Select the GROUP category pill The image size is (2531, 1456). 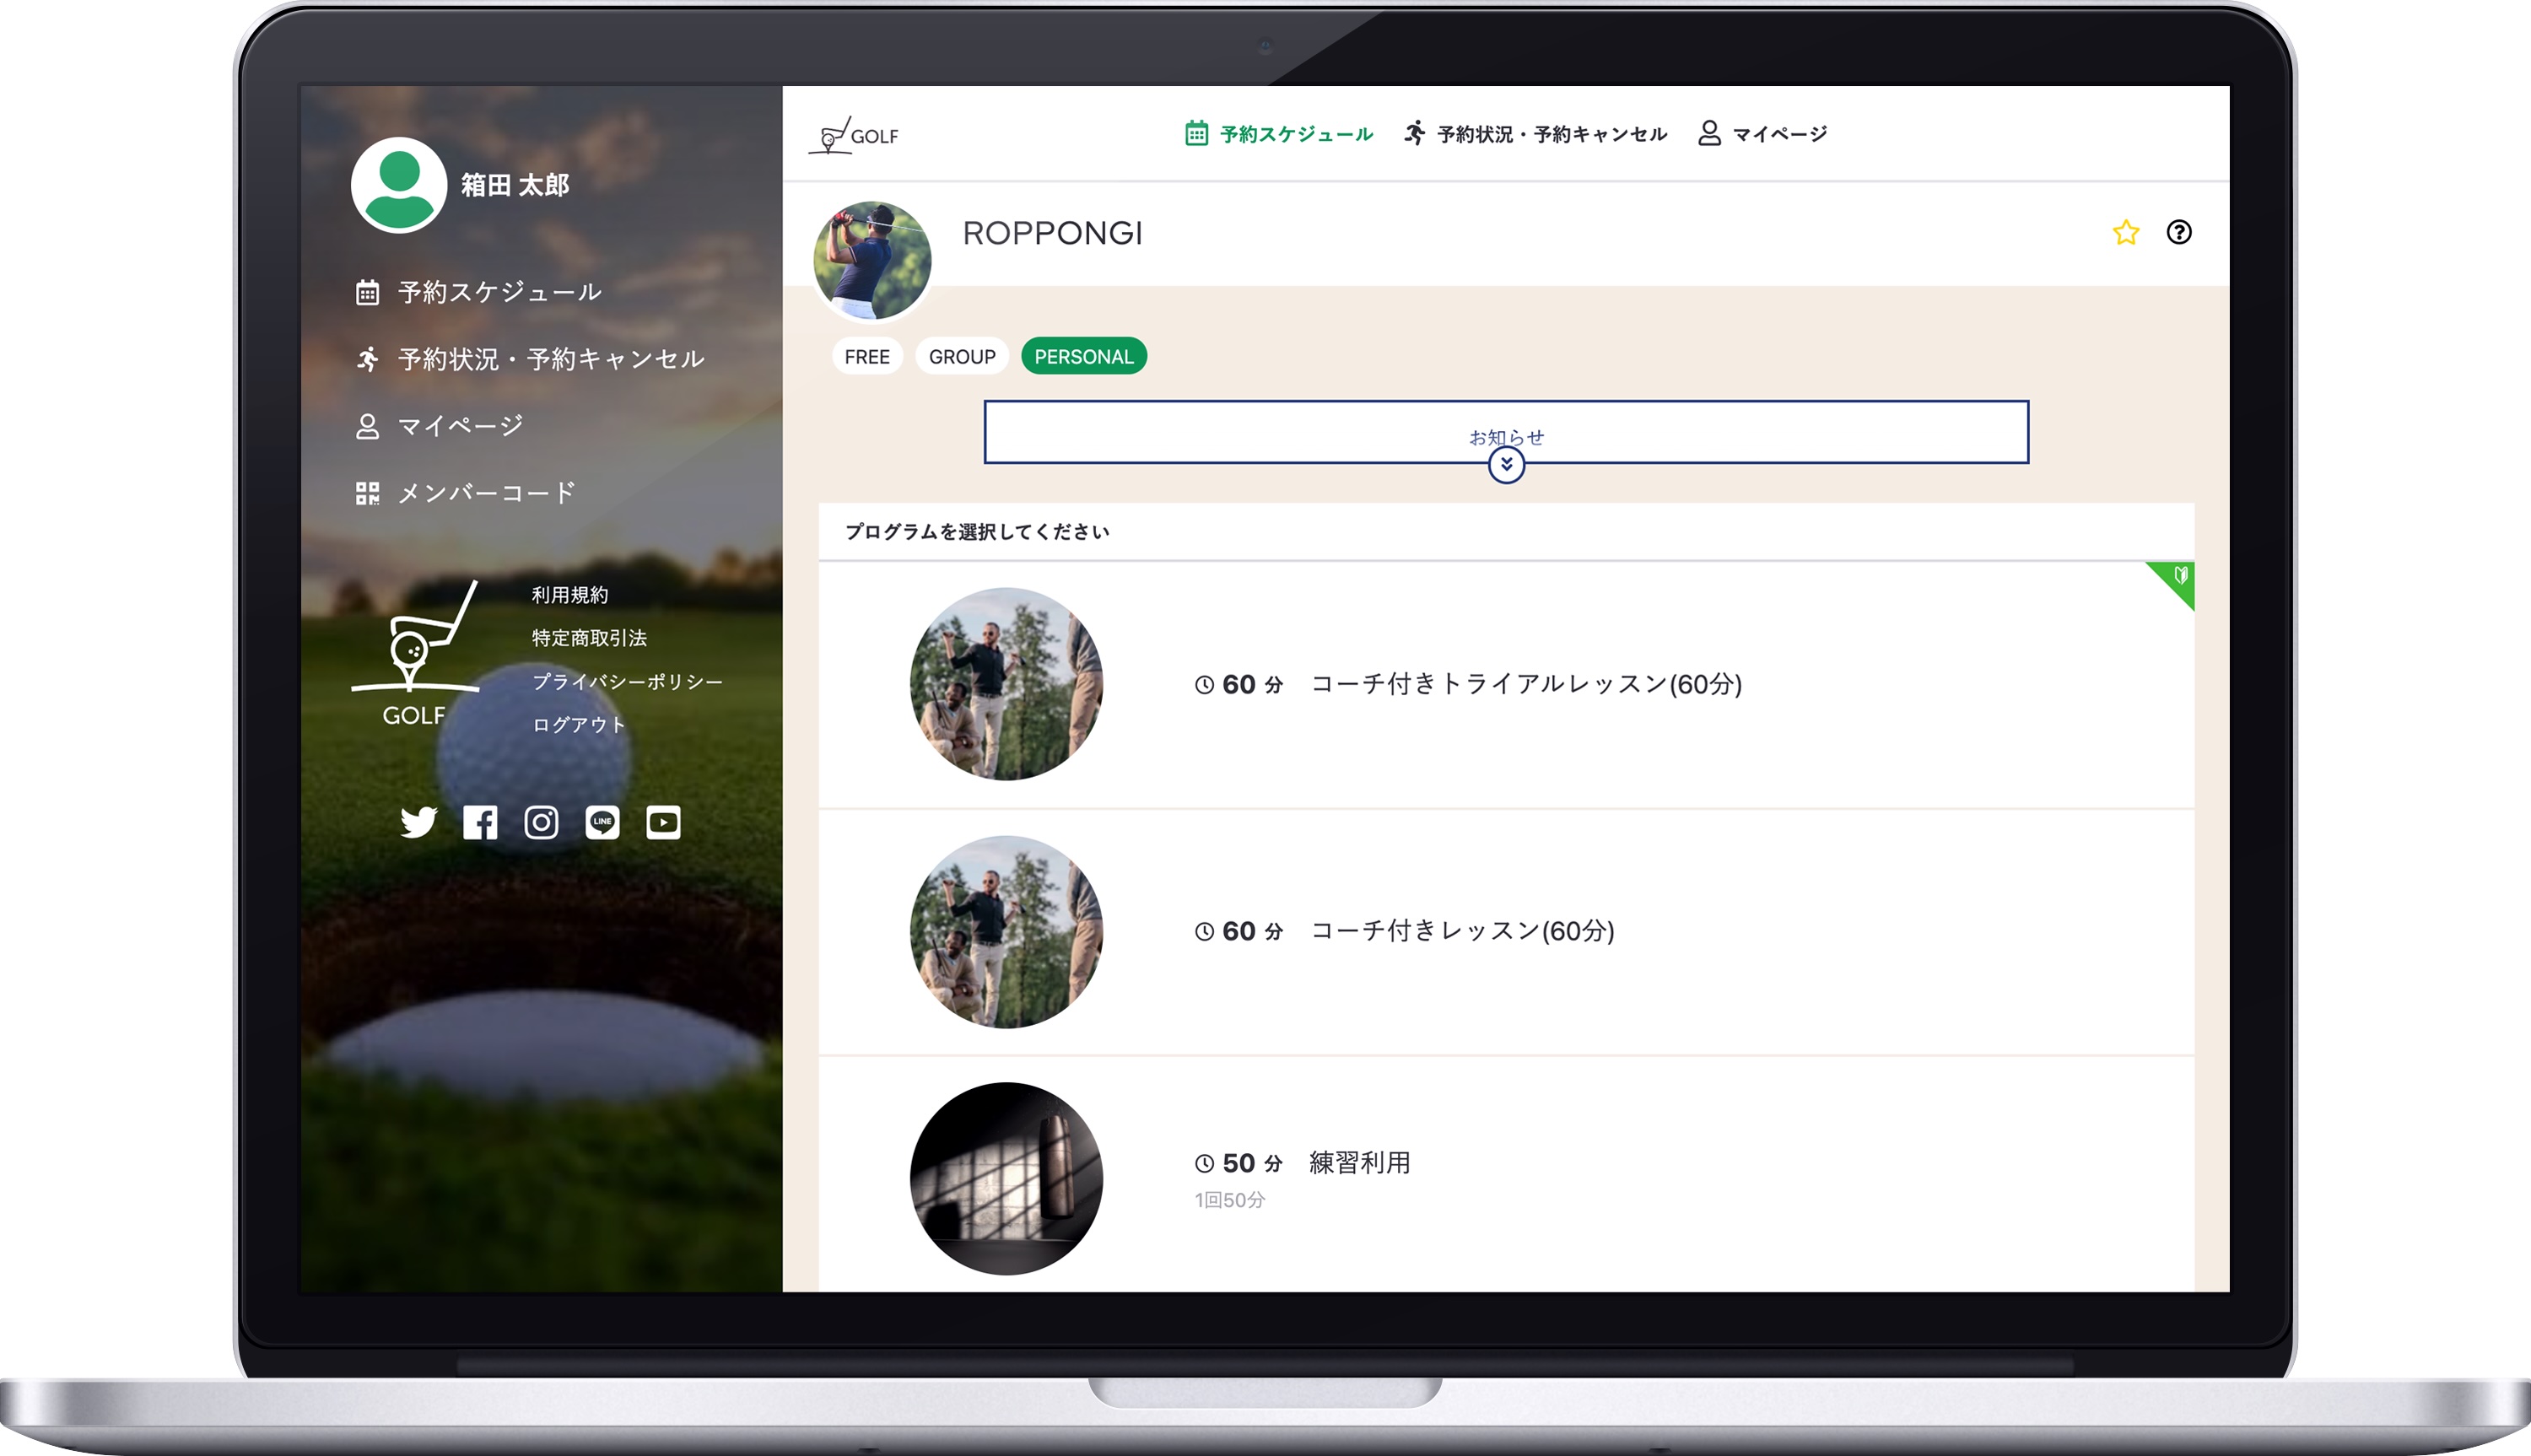962,357
